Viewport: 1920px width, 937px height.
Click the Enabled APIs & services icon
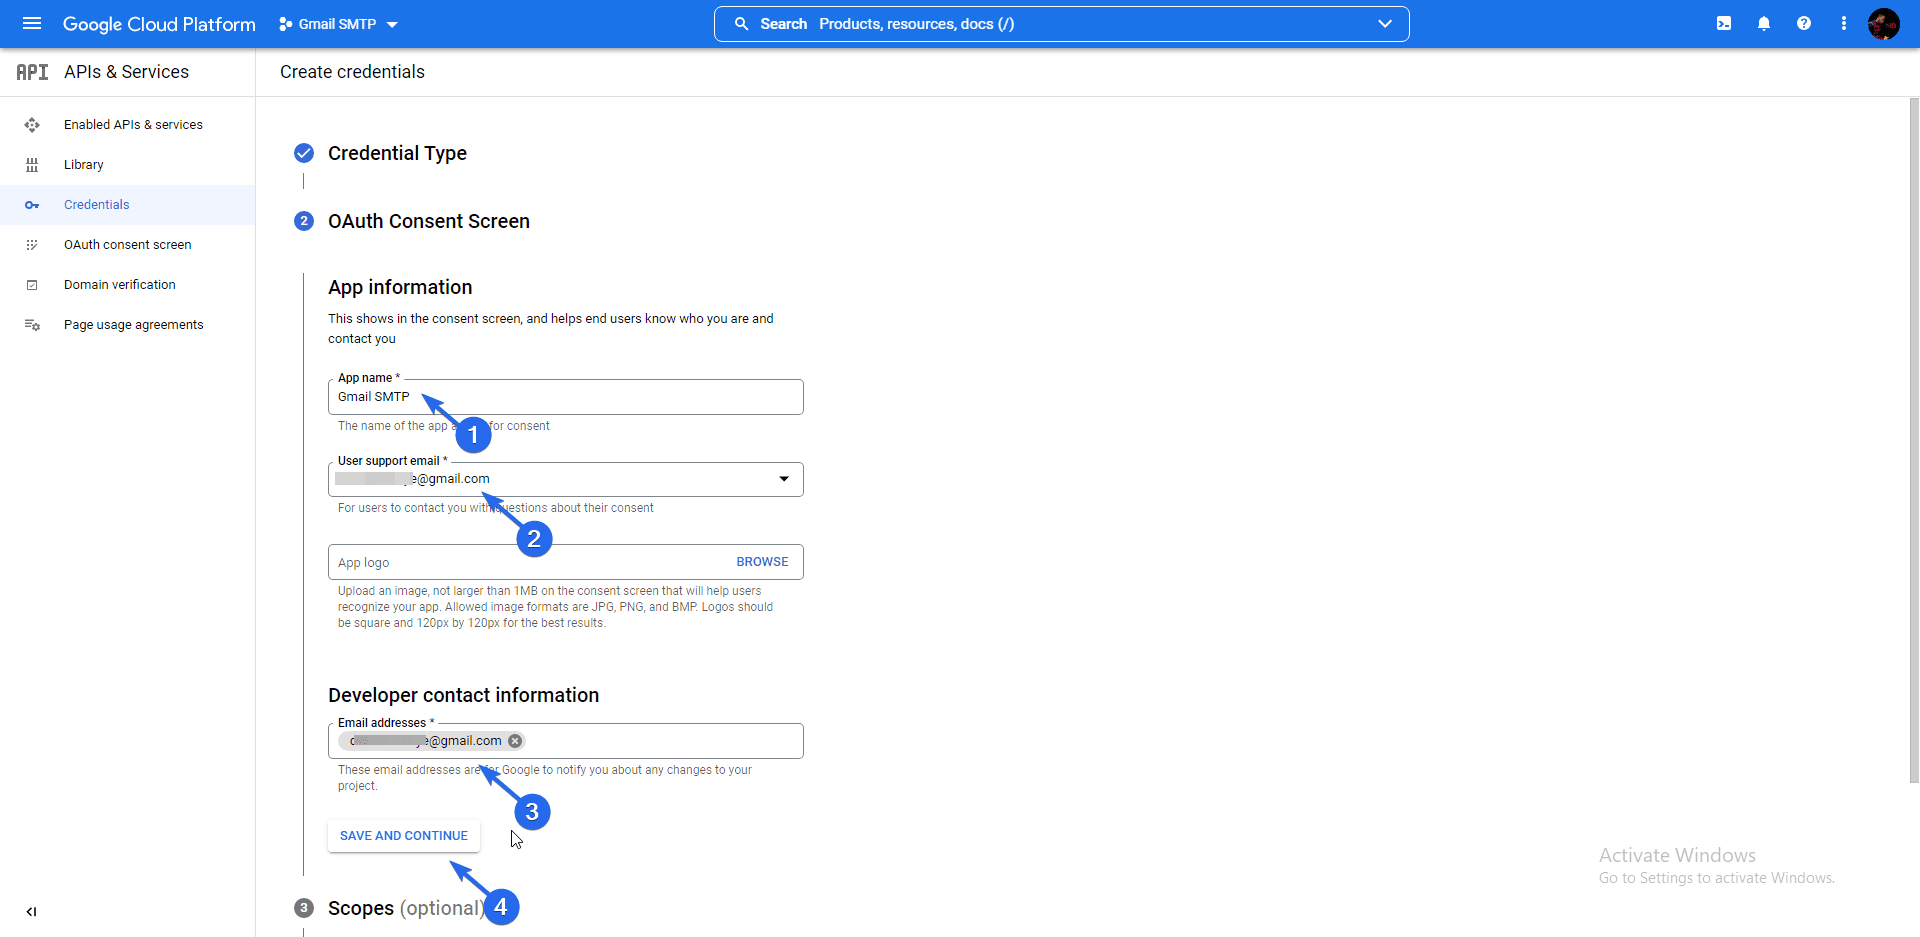[32, 125]
